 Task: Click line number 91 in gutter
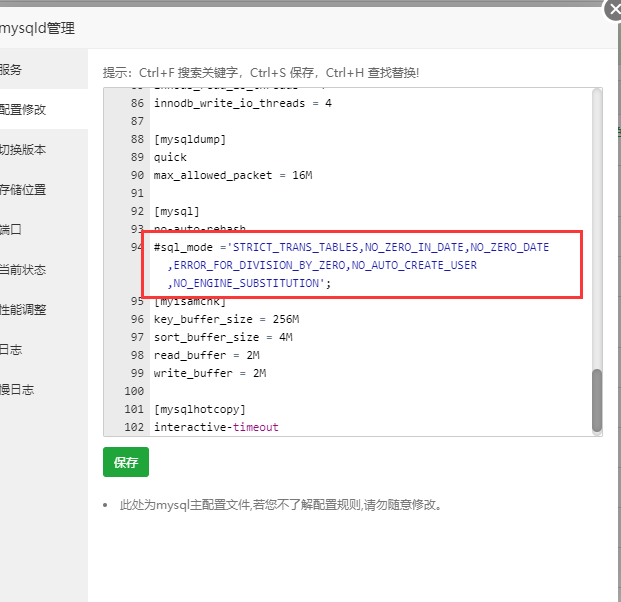(137, 193)
